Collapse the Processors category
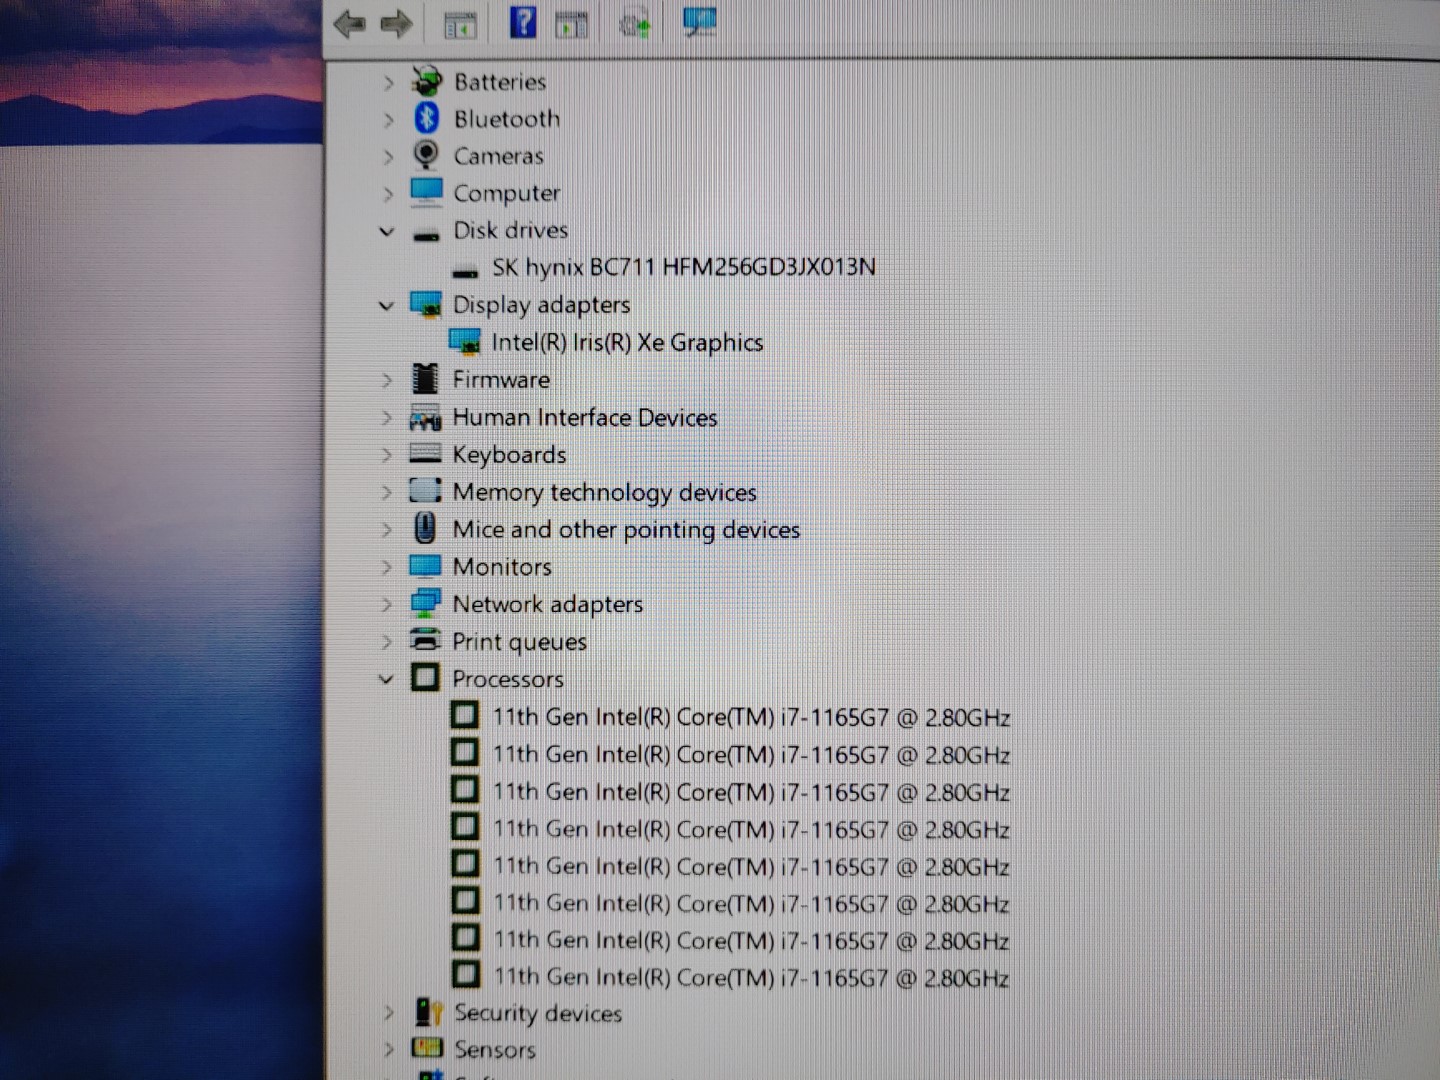The width and height of the screenshot is (1440, 1080). [x=387, y=679]
